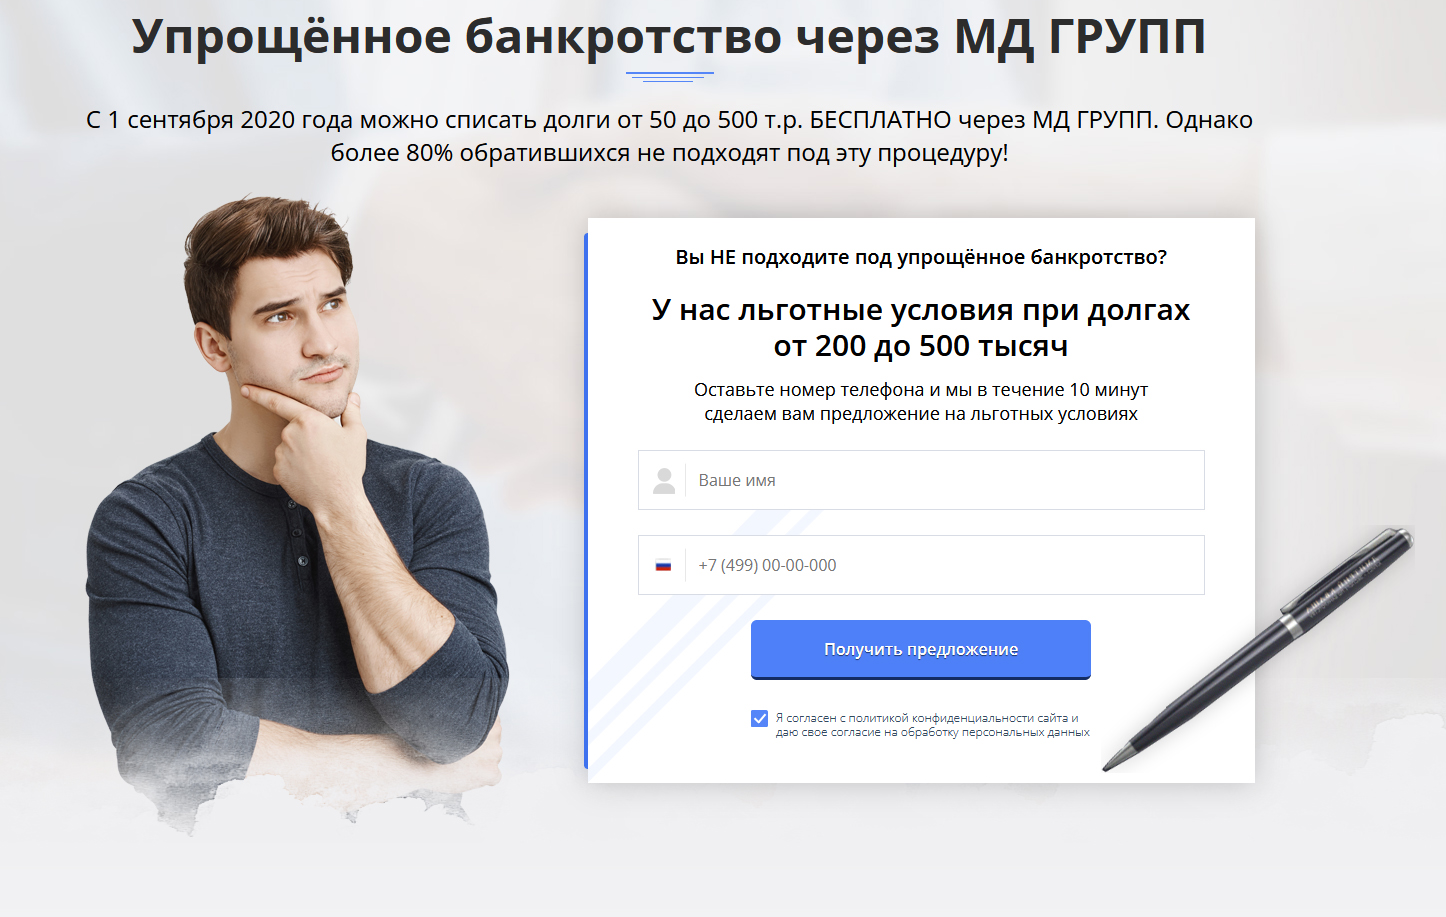Click the person icon in name field
The width and height of the screenshot is (1446, 917).
click(664, 481)
